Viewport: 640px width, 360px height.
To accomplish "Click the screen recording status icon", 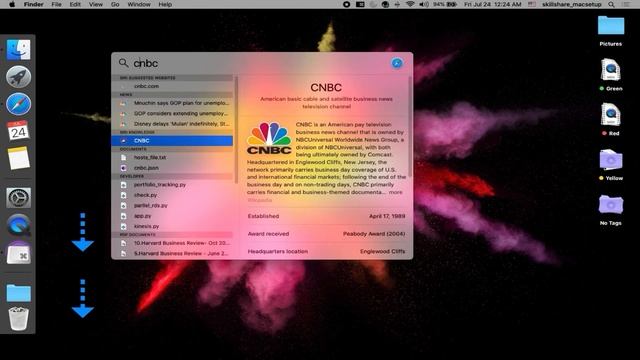I will [x=347, y=4].
